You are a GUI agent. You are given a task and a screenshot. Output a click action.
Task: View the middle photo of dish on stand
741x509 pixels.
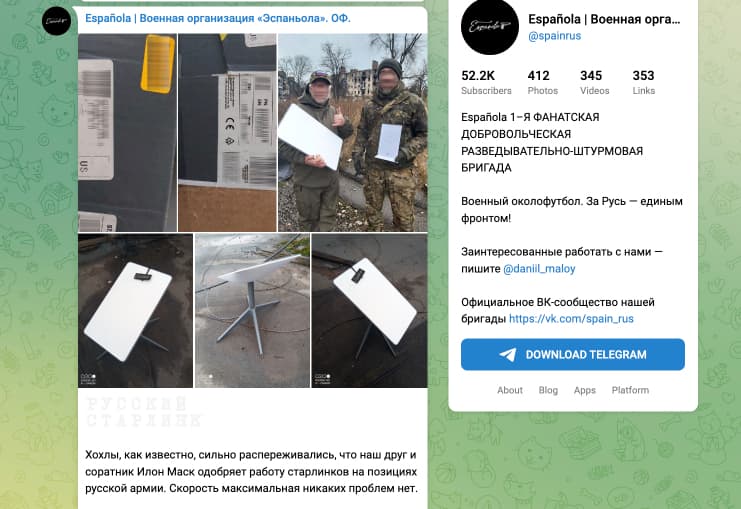coord(252,311)
